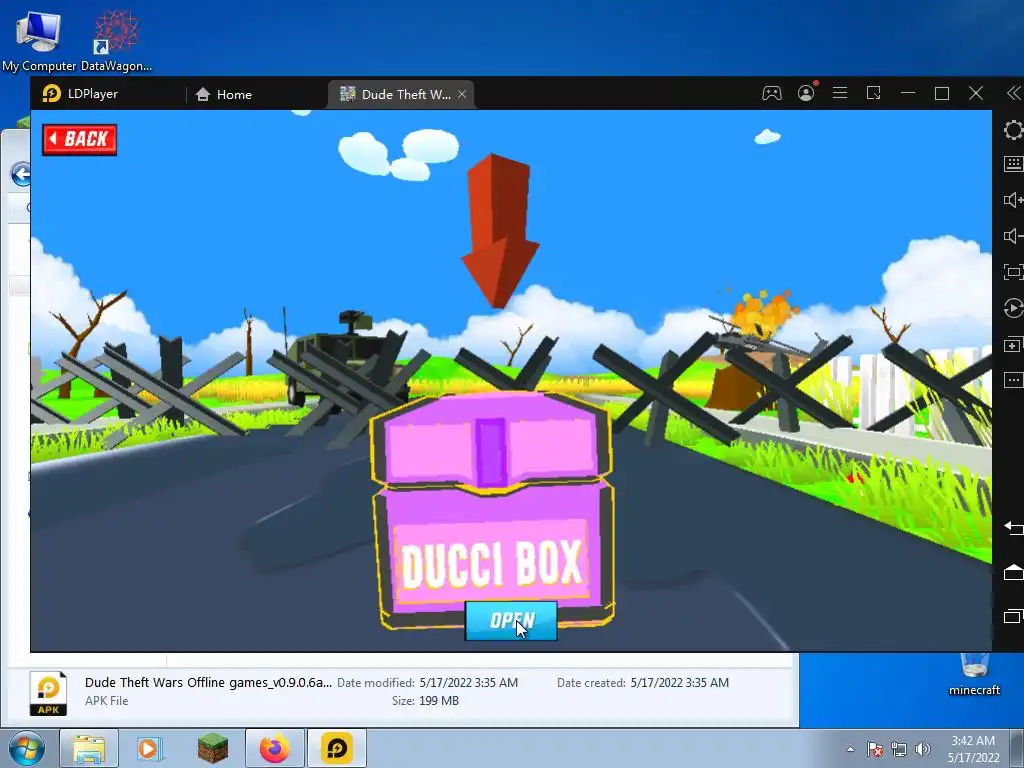1024x768 pixels.
Task: Open the Action Center flag icon
Action: (x=875, y=749)
